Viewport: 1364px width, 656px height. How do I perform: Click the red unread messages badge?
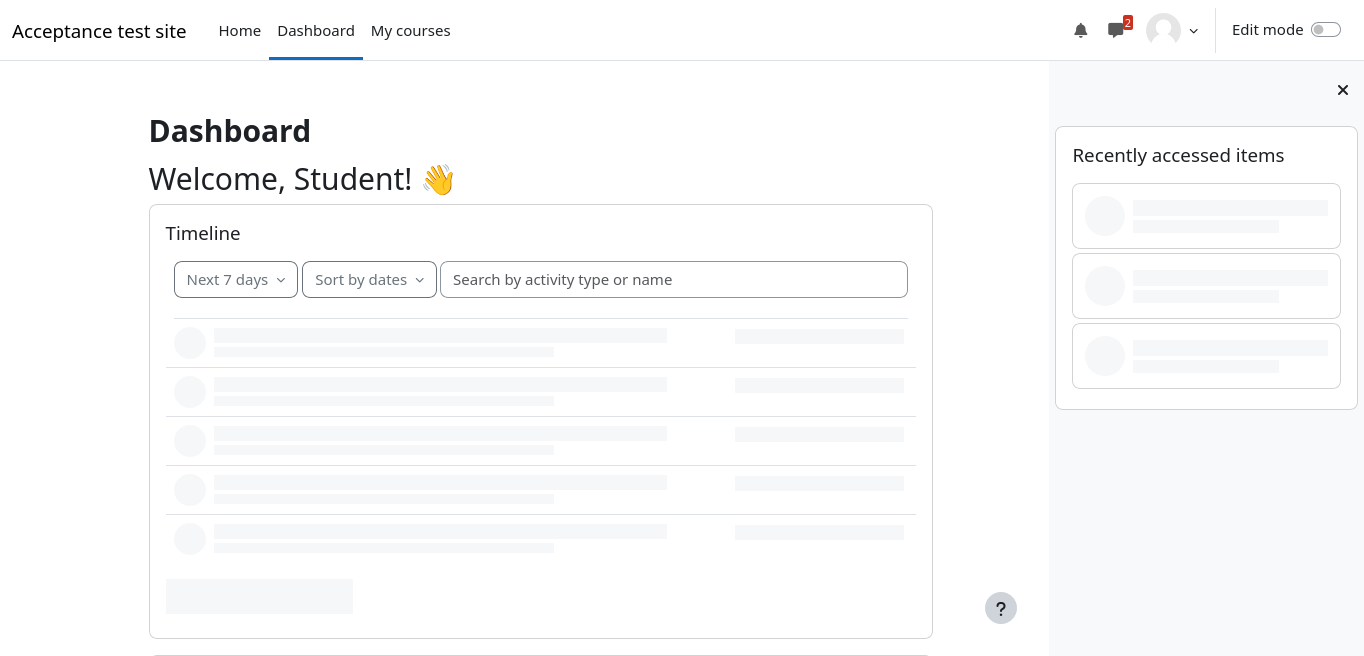point(1127,22)
